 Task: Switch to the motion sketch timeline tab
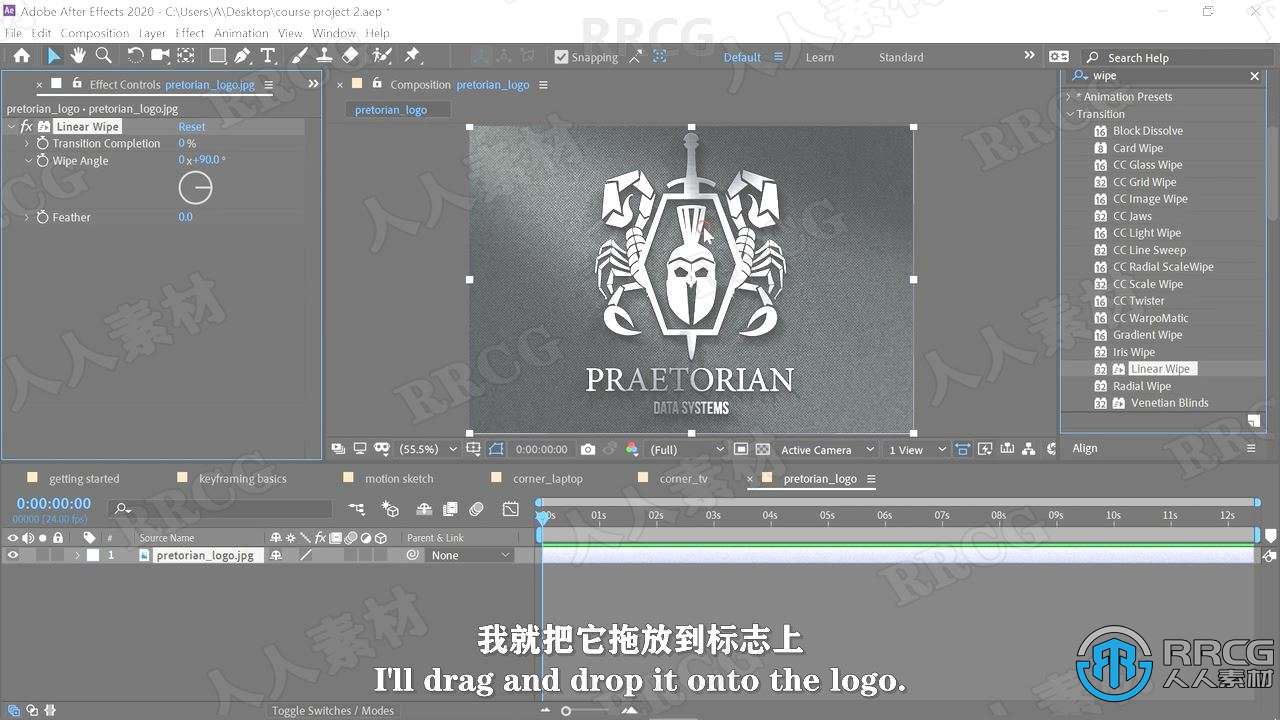(x=399, y=479)
